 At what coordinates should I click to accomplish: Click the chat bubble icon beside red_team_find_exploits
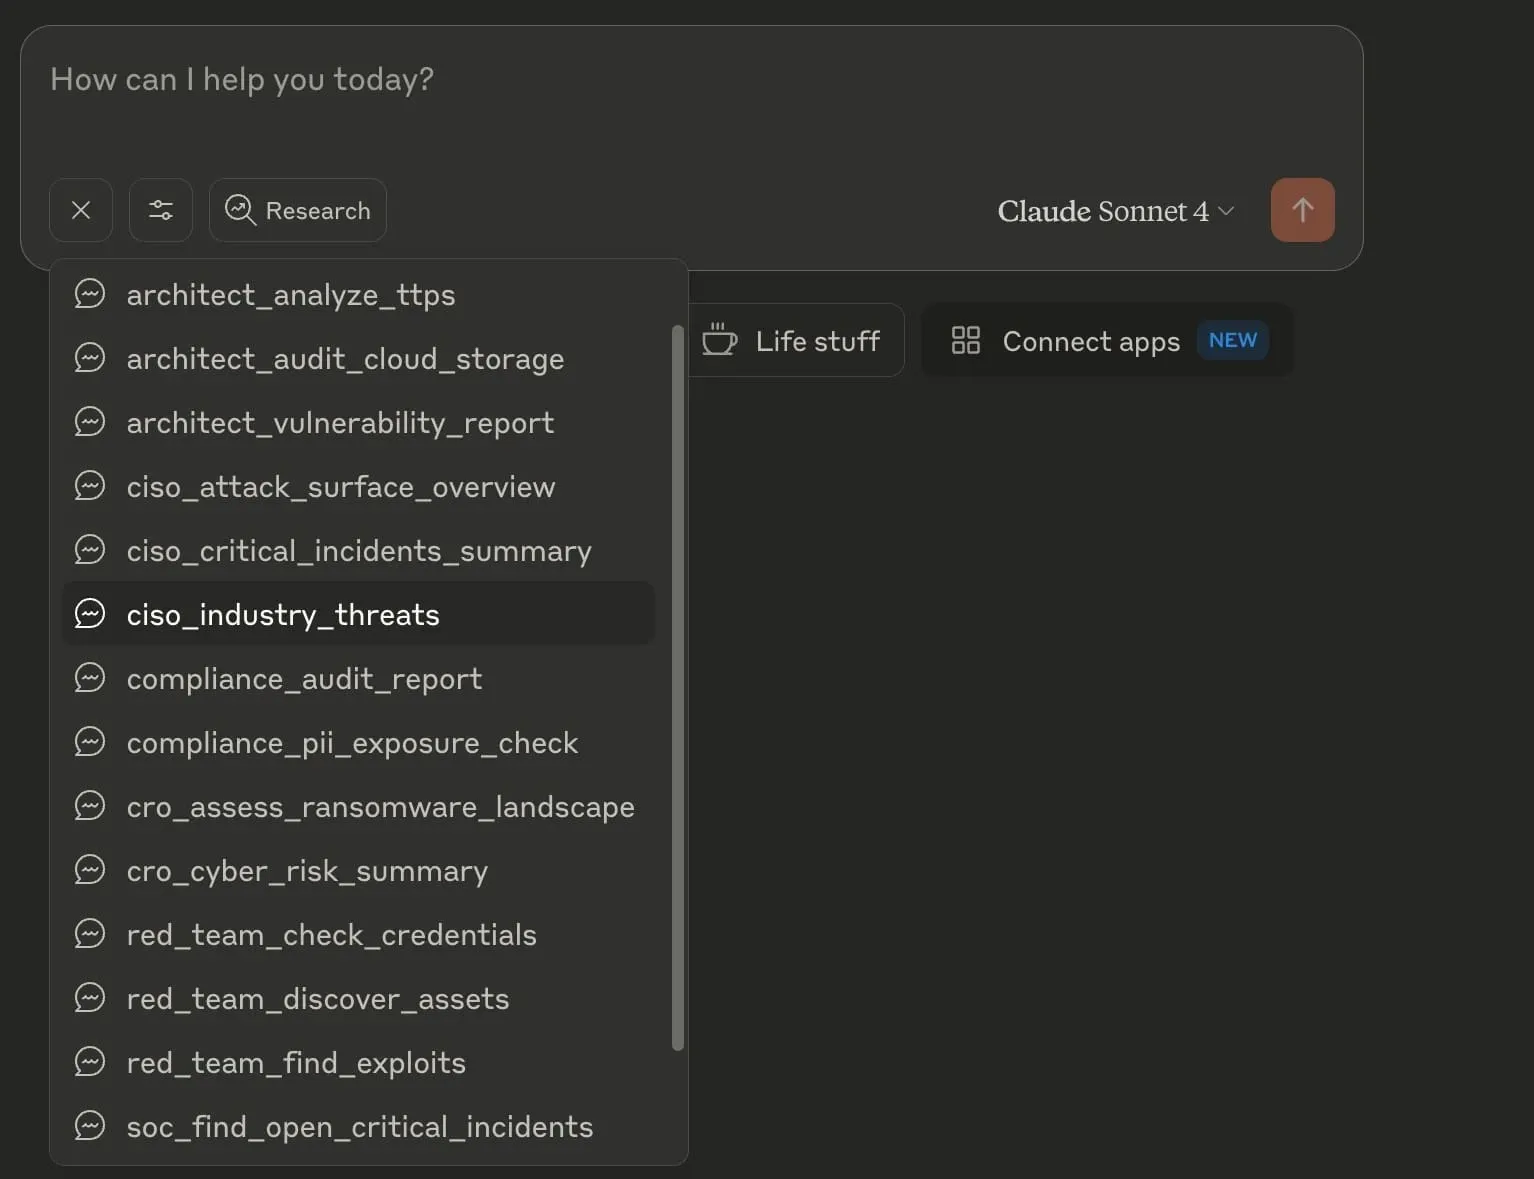(x=90, y=1062)
